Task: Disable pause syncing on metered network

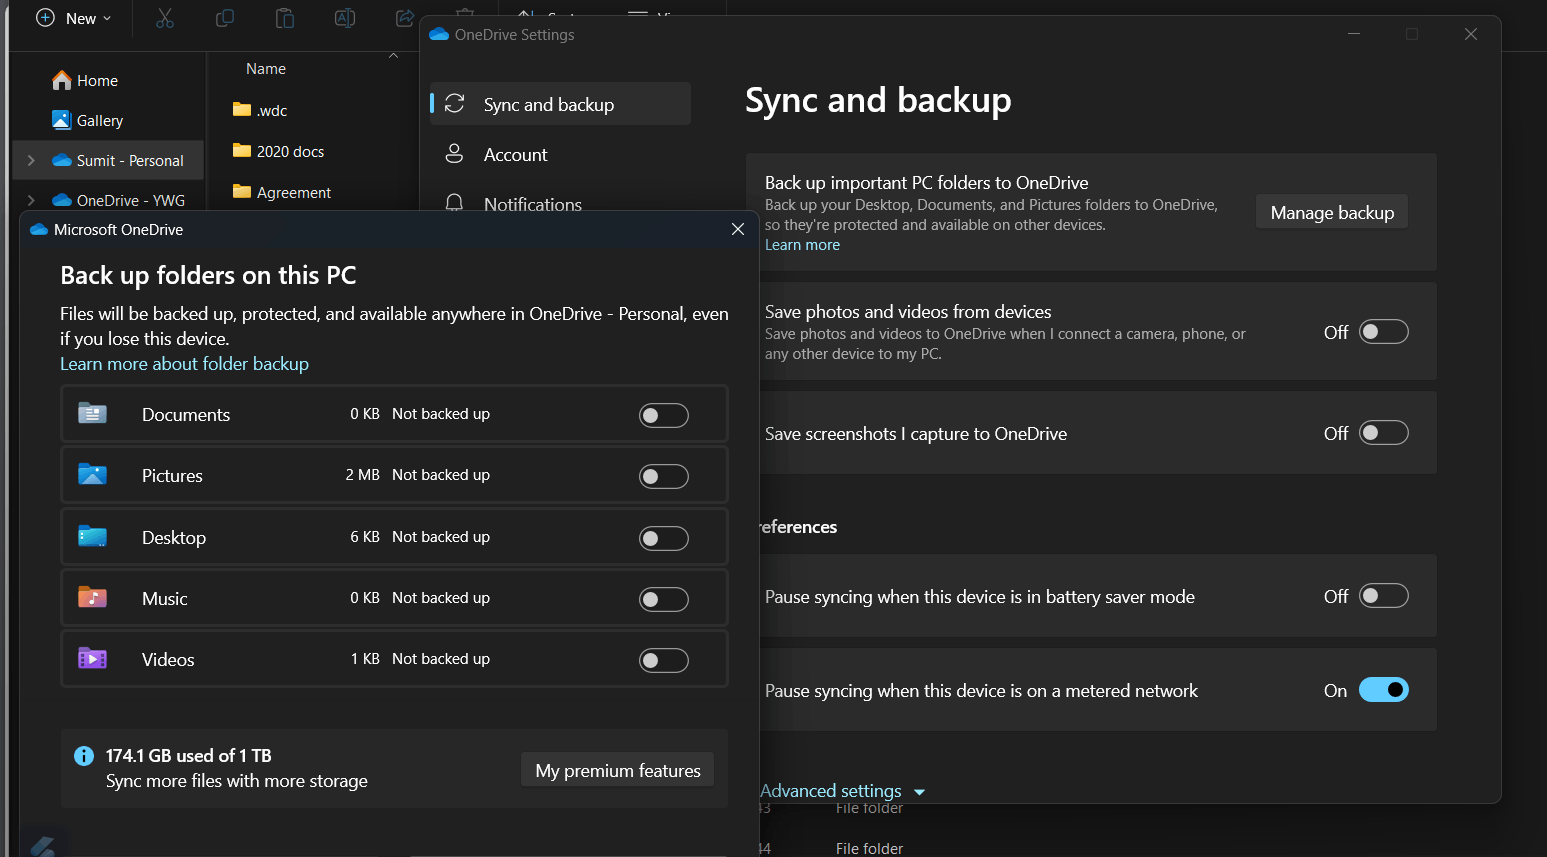Action: click(1383, 690)
